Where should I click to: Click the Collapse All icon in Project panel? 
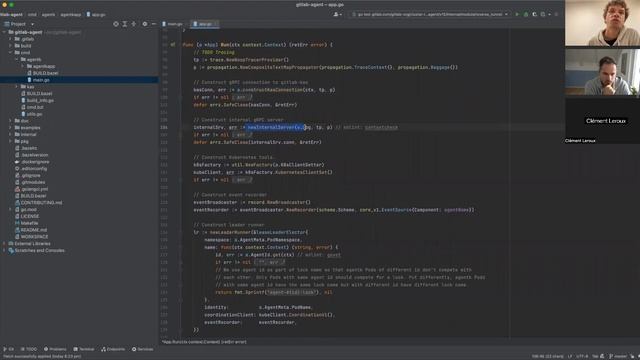134,24
